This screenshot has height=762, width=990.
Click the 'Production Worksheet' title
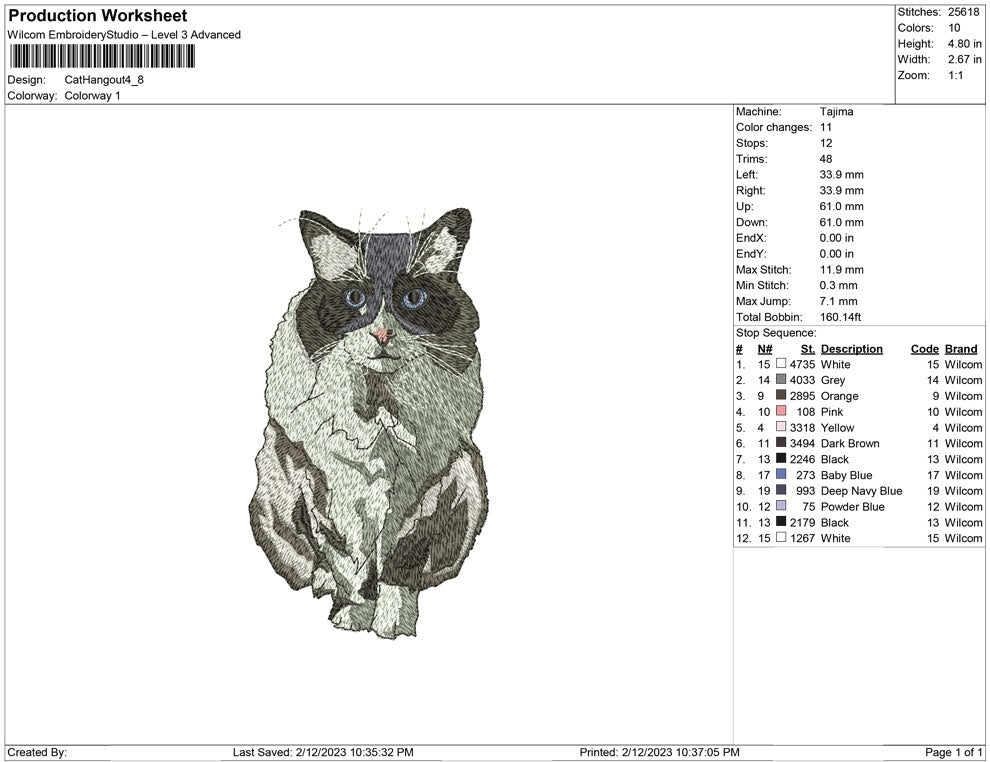click(98, 16)
